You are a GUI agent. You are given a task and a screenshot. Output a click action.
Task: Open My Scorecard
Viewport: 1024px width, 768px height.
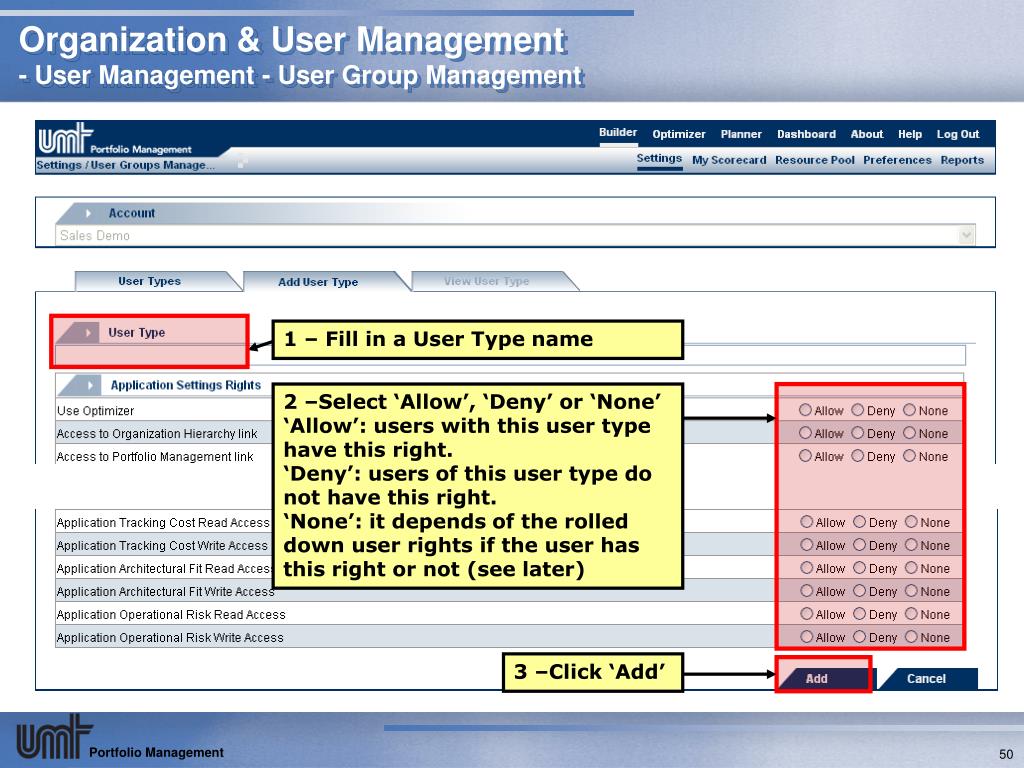pos(729,160)
